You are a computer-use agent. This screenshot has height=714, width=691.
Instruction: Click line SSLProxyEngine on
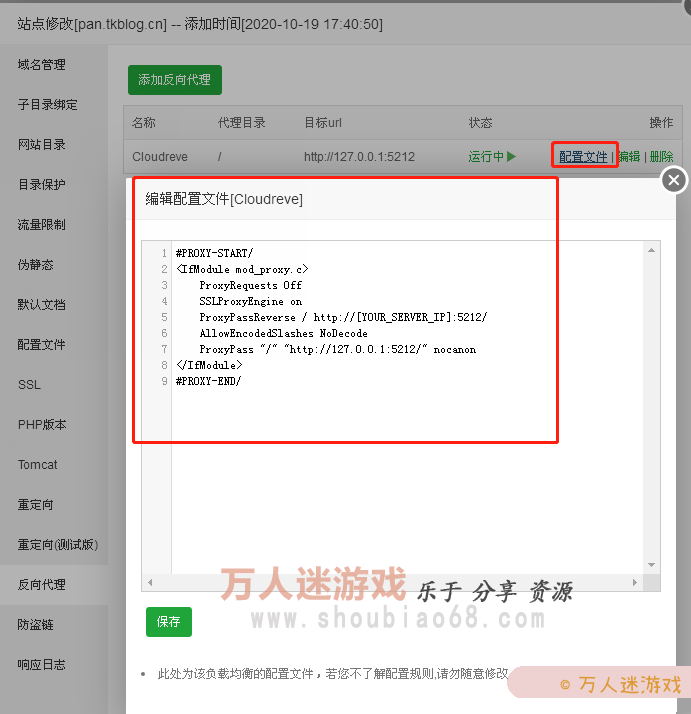coord(251,301)
